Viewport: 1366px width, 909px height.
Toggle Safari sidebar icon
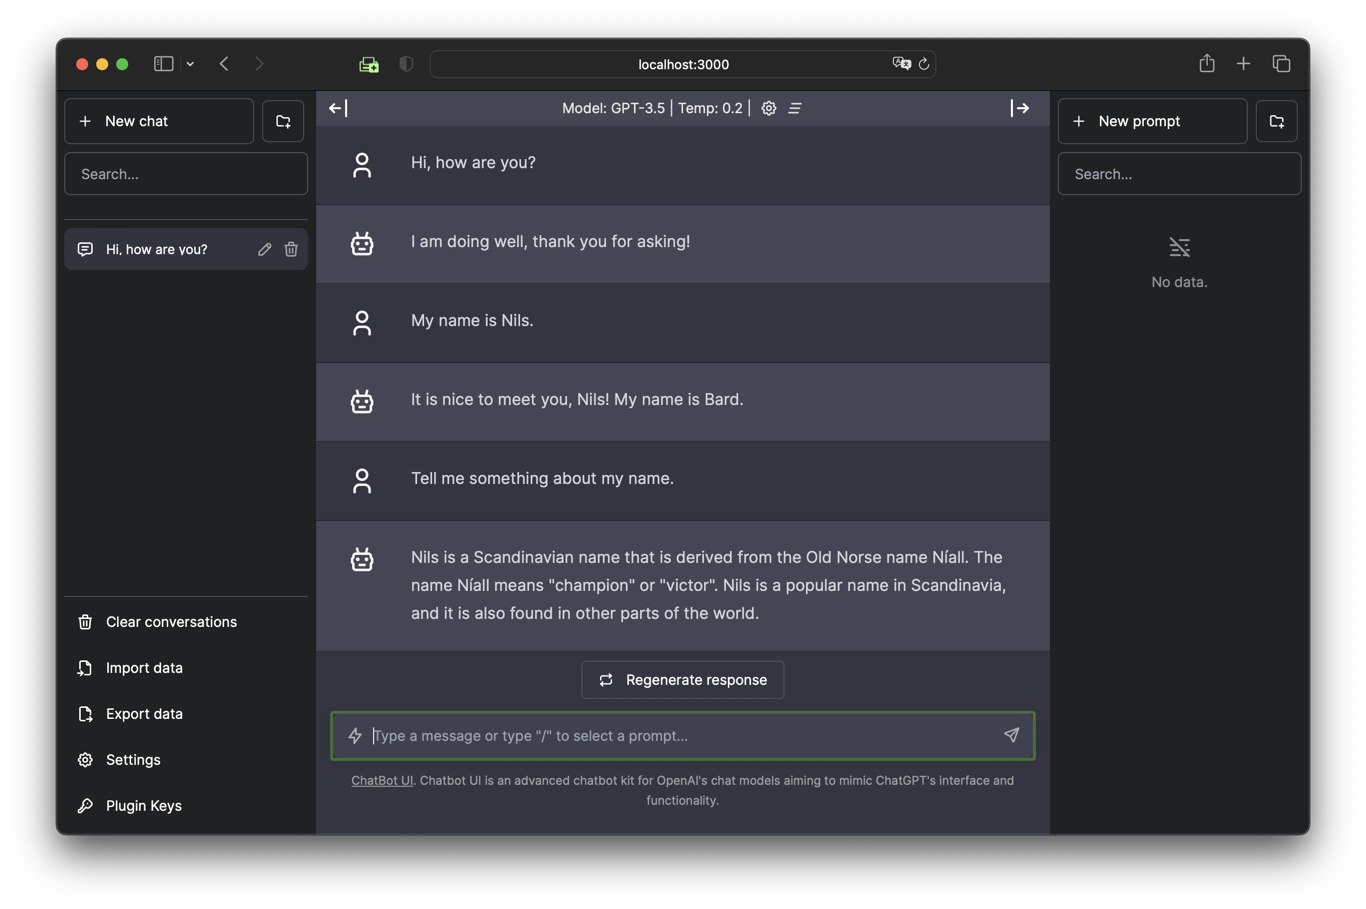point(164,64)
